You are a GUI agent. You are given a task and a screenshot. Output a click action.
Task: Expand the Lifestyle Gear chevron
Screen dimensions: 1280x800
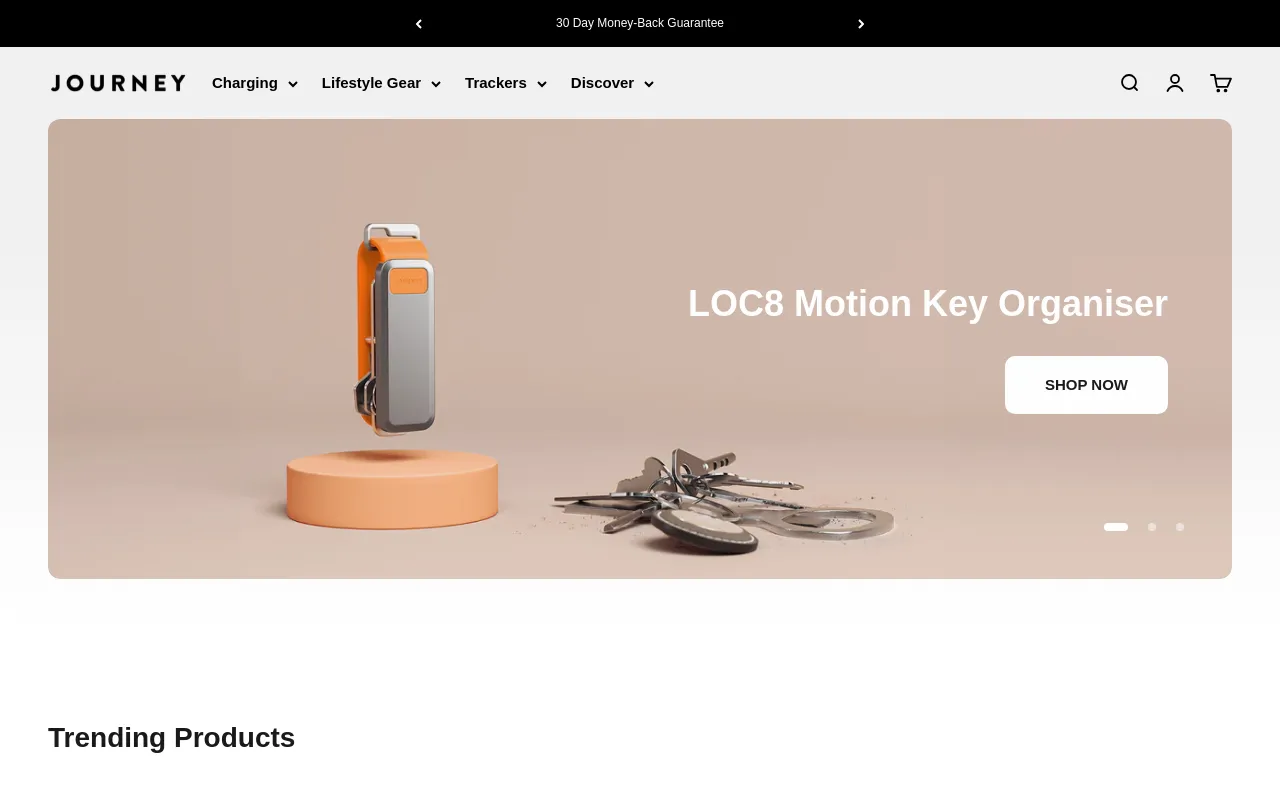pos(436,84)
